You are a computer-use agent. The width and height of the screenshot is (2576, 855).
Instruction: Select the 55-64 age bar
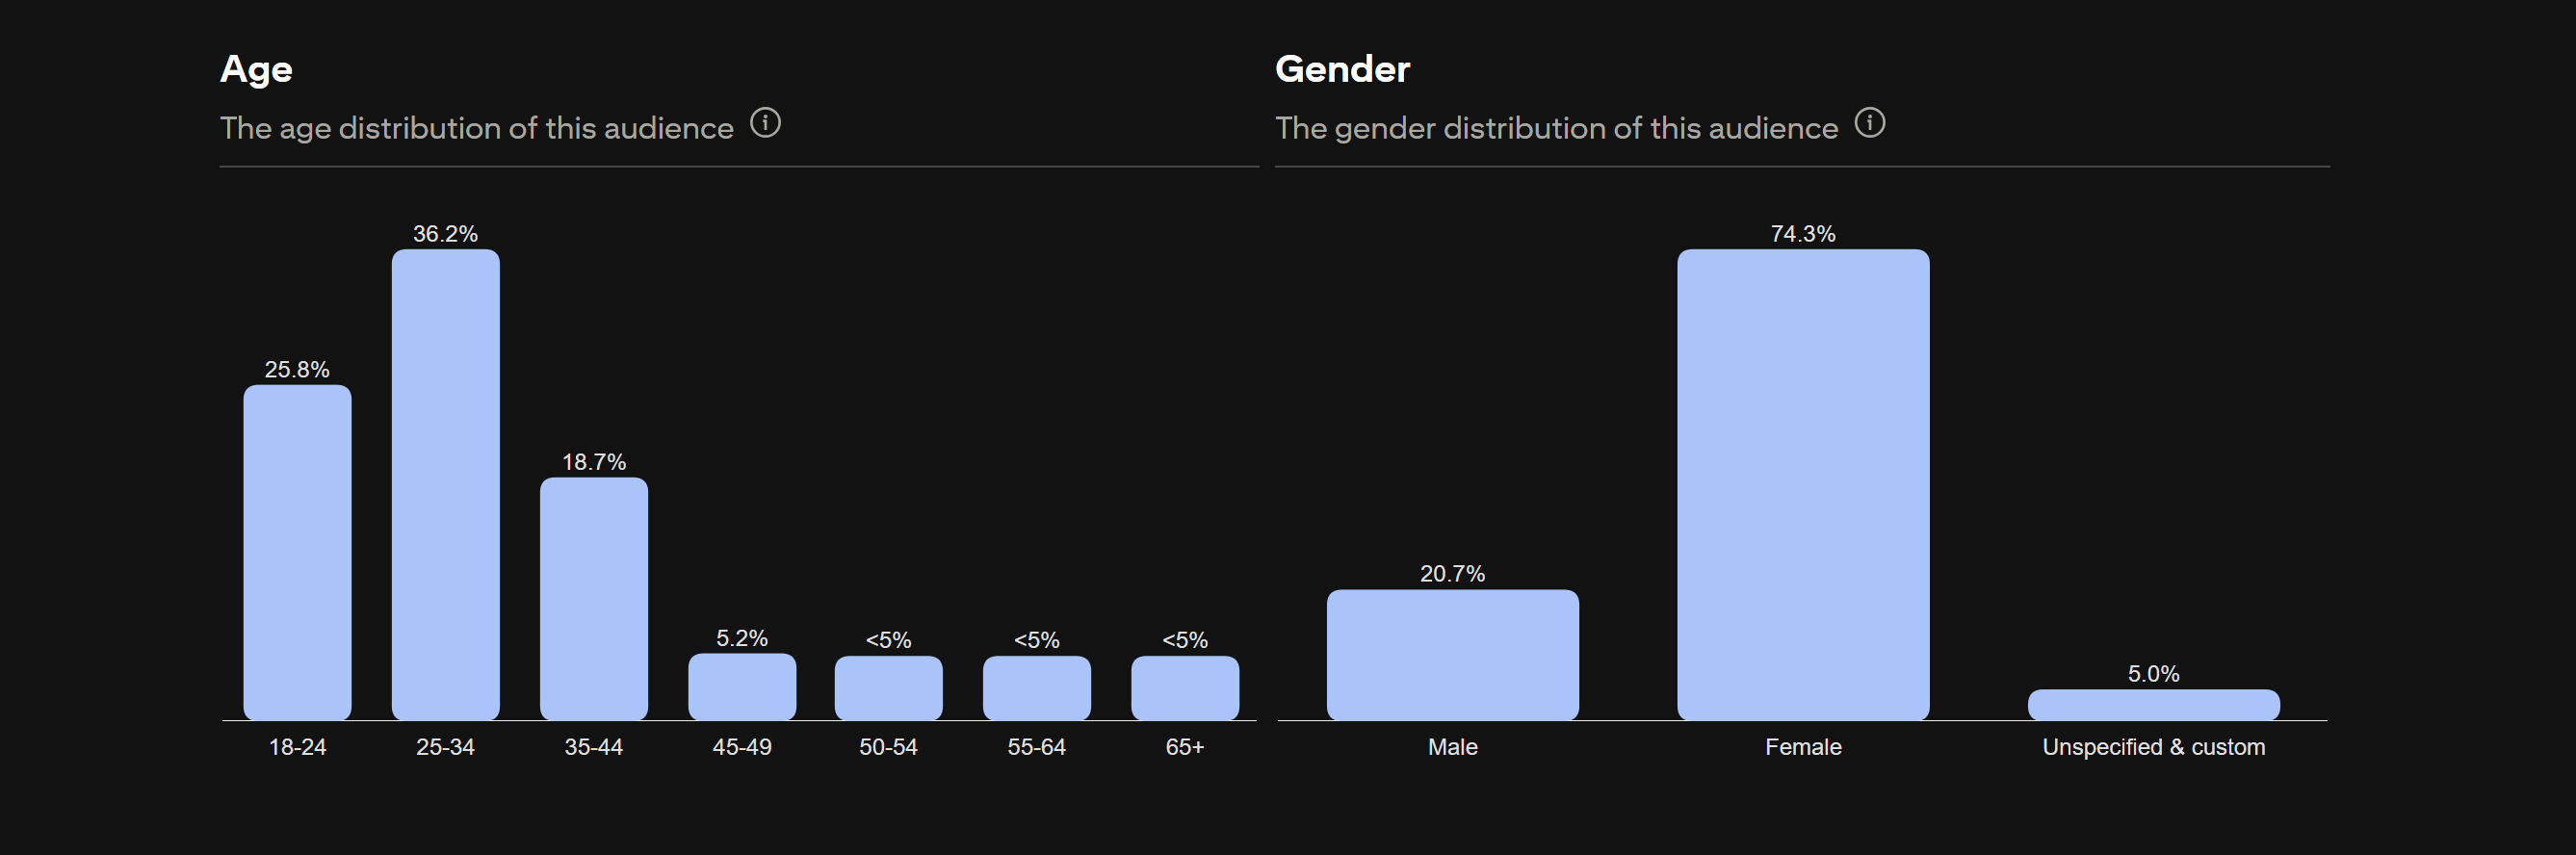tap(1036, 687)
